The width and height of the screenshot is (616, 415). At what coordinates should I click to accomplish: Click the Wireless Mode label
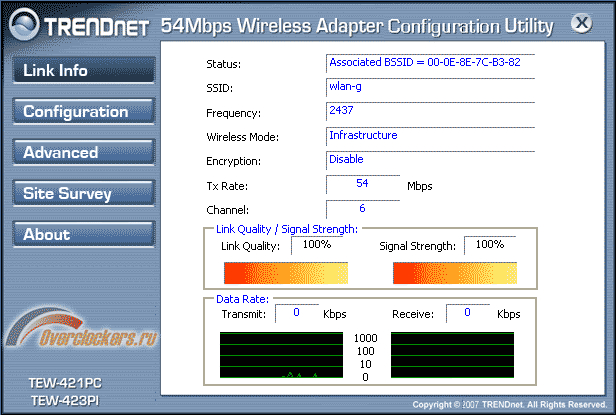[x=242, y=137]
